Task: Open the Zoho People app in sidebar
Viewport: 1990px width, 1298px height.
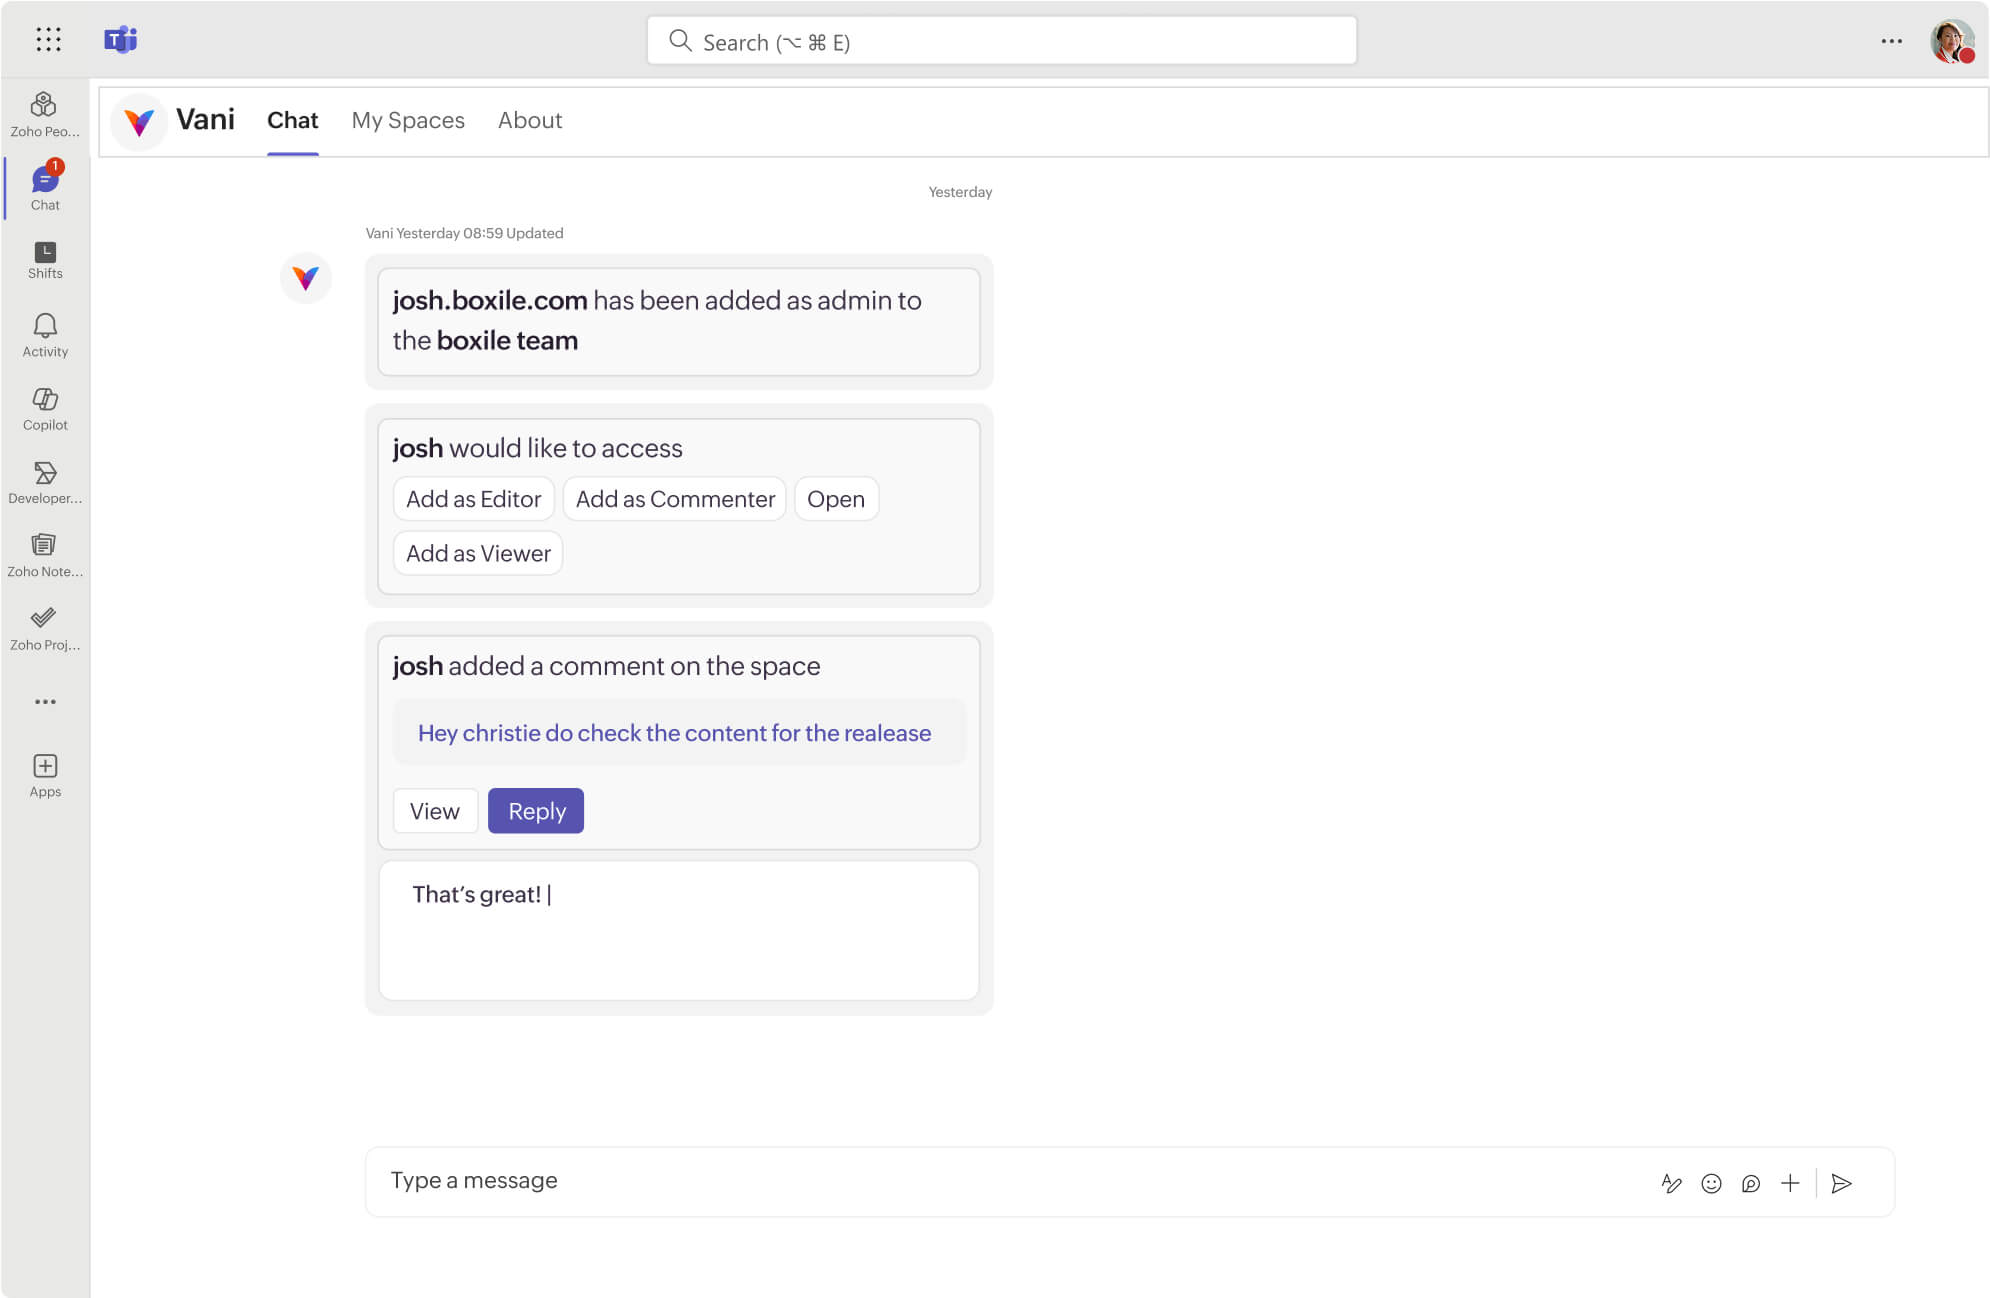Action: tap(44, 114)
